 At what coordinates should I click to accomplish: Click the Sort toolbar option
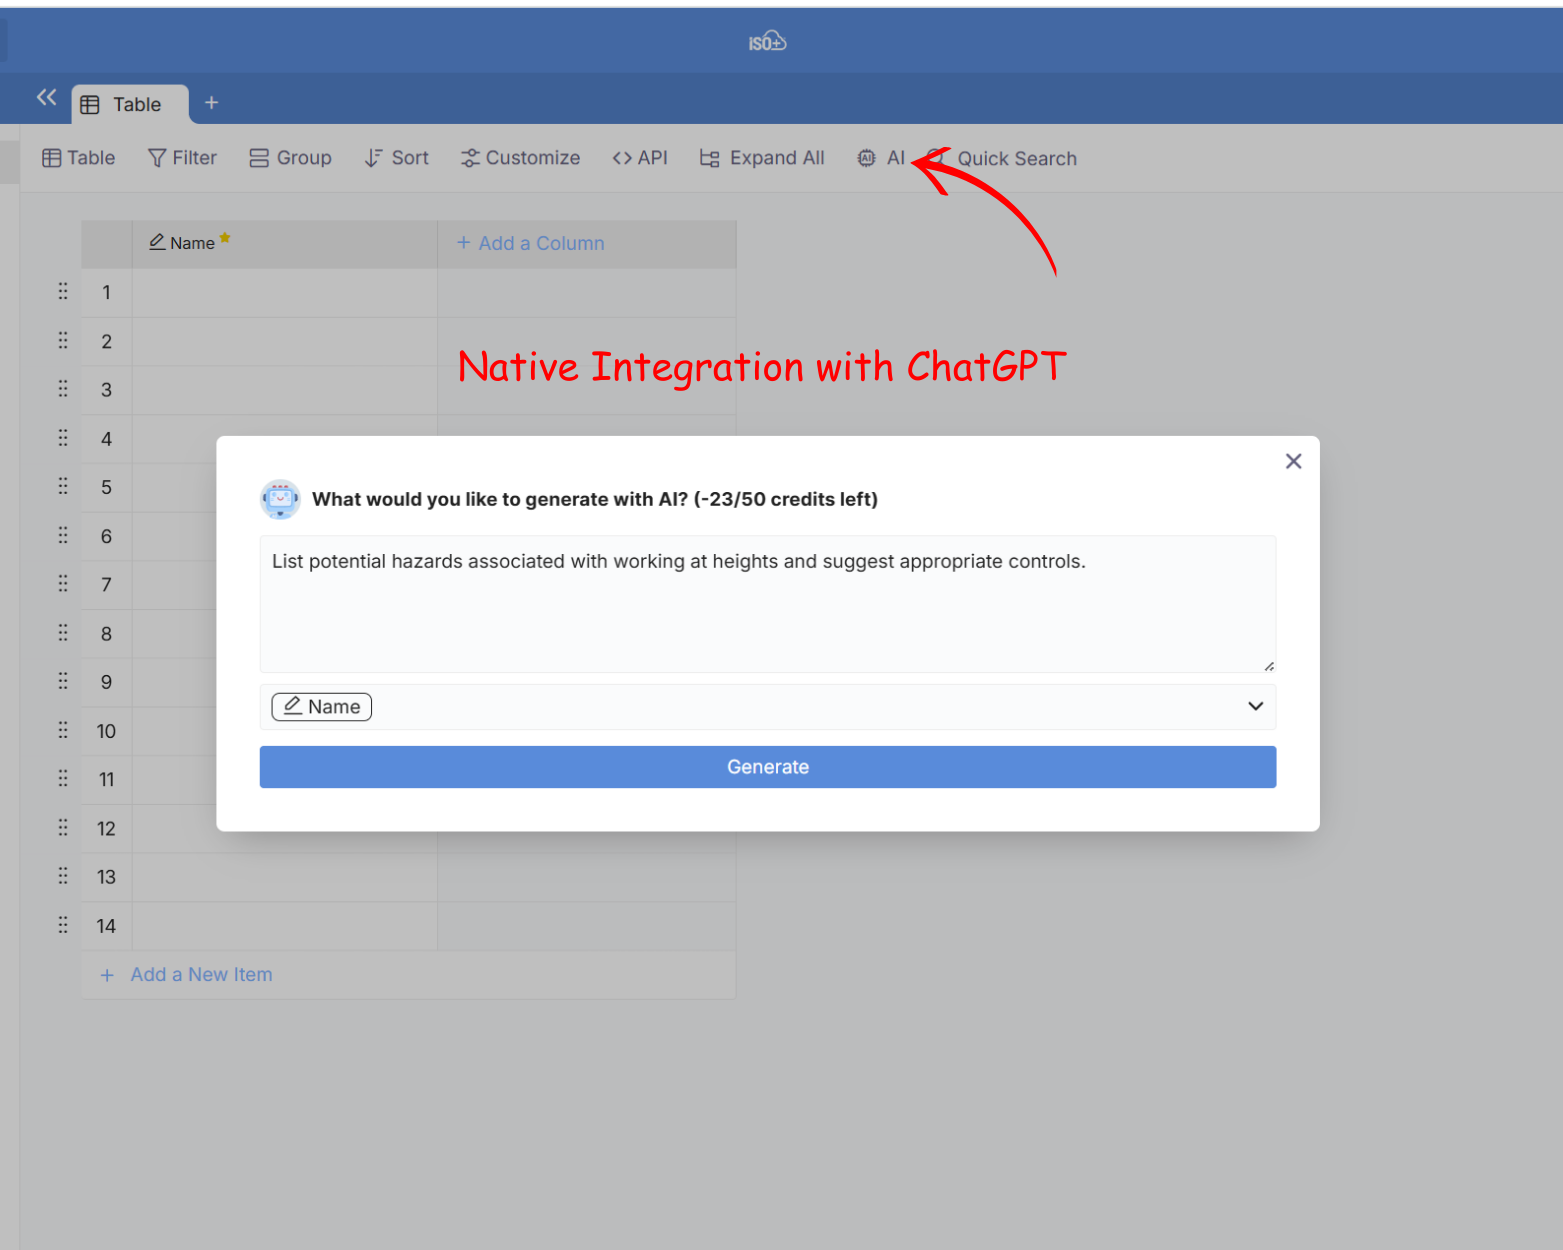click(397, 158)
